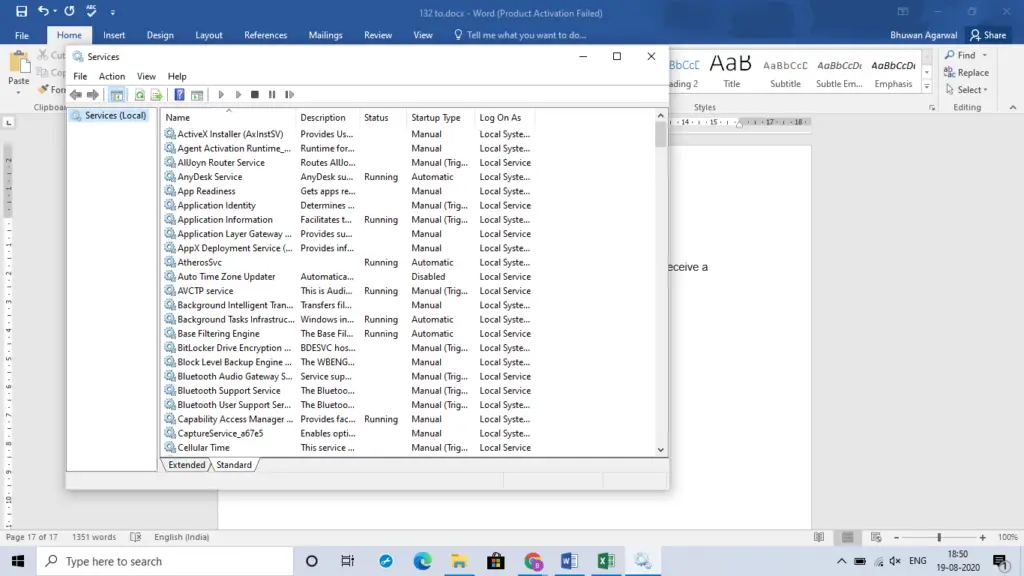Image resolution: width=1024 pixels, height=576 pixels.
Task: Click the Stop Service square icon
Action: pyautogui.click(x=255, y=95)
